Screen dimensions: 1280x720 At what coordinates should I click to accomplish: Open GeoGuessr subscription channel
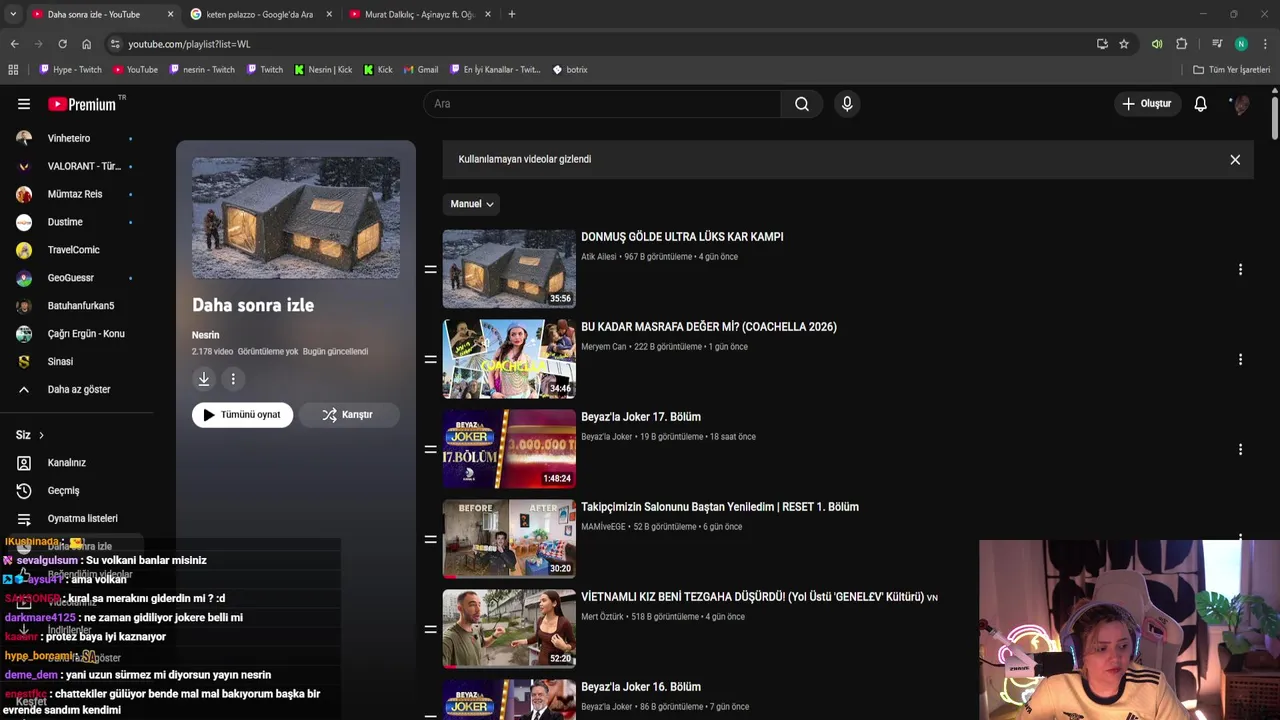click(x=70, y=278)
